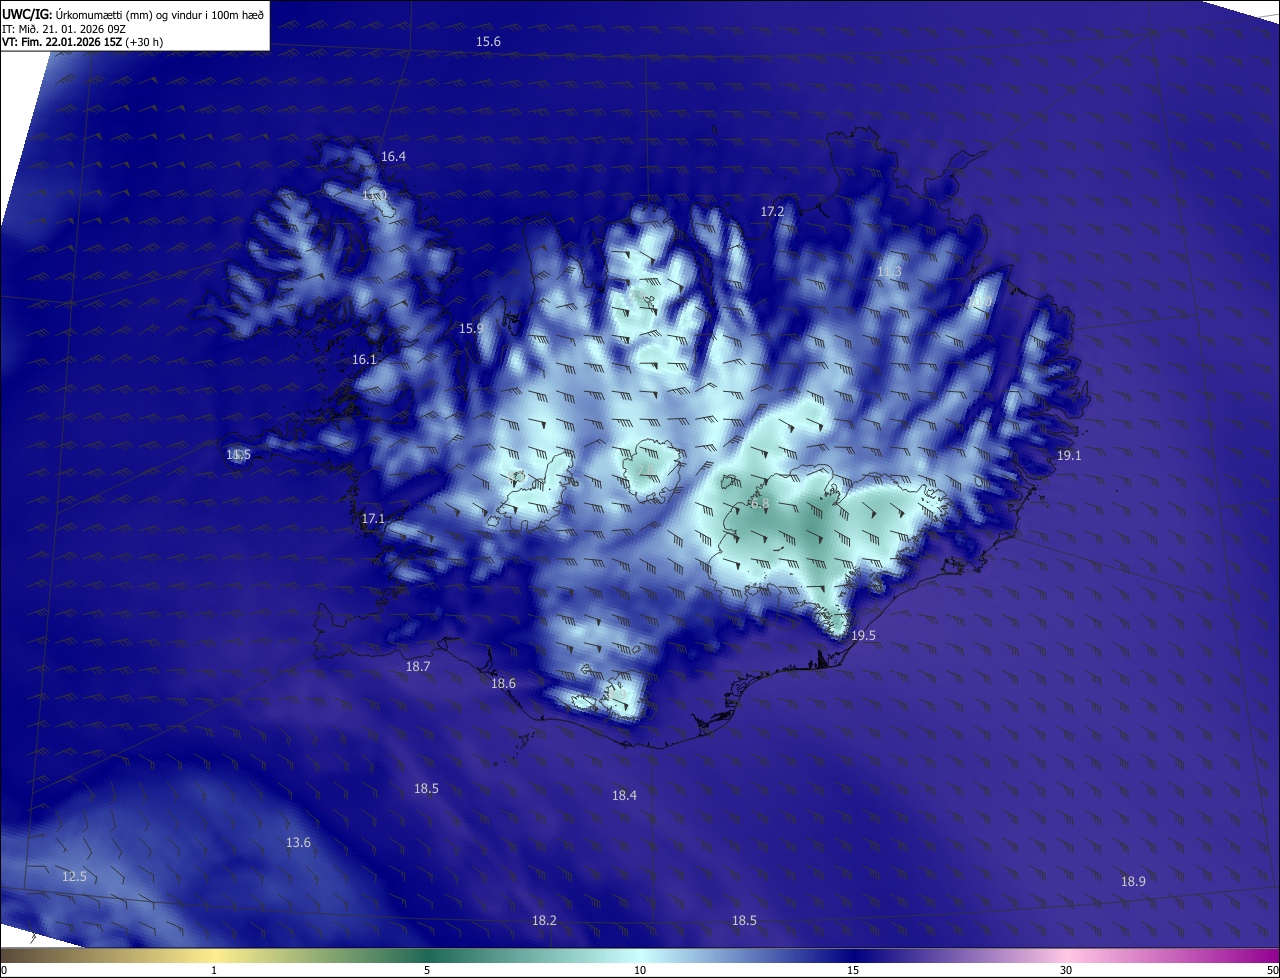Click the 6.8 value over the glacier
1280x978 pixels.
coord(759,503)
